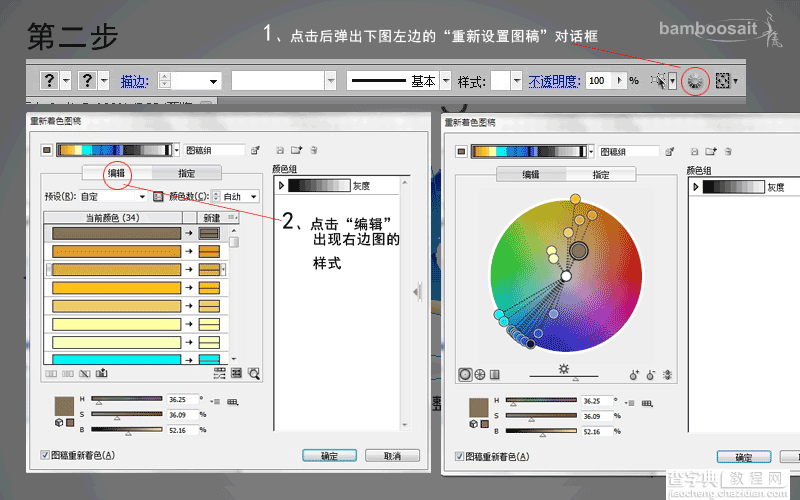The width and height of the screenshot is (800, 500).
Task: Click the opacity 100 input field
Action: [x=600, y=81]
